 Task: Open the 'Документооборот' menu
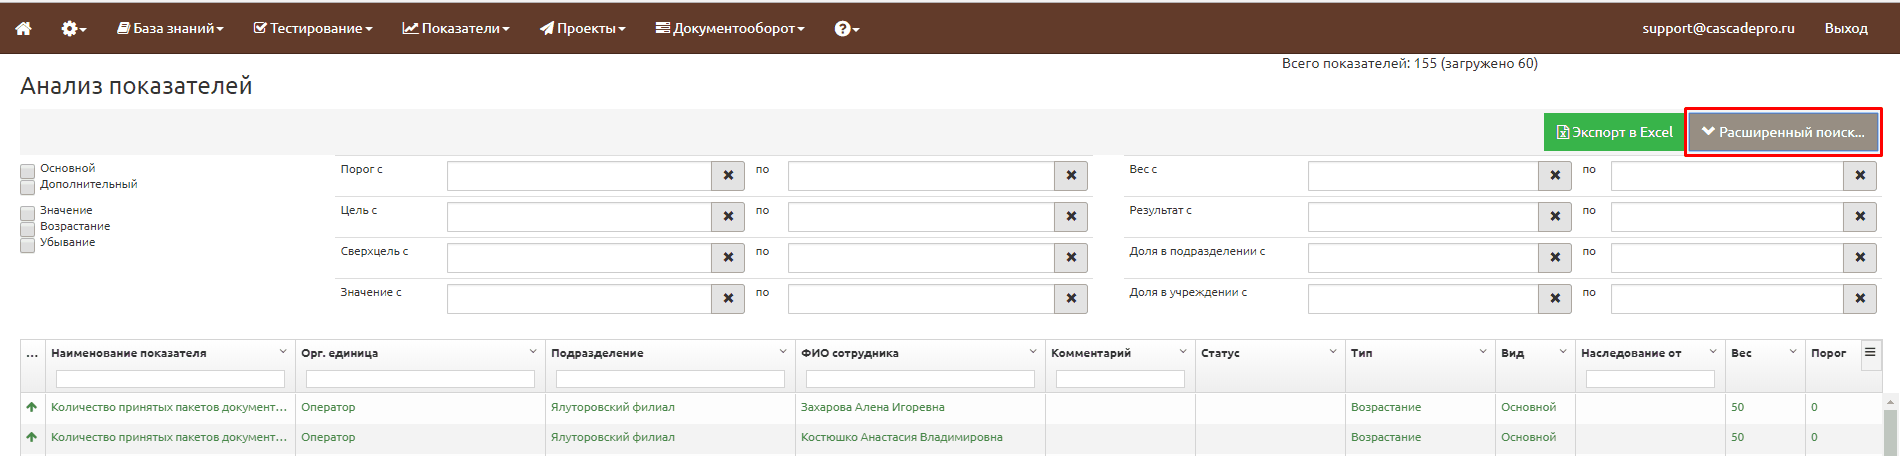click(730, 28)
